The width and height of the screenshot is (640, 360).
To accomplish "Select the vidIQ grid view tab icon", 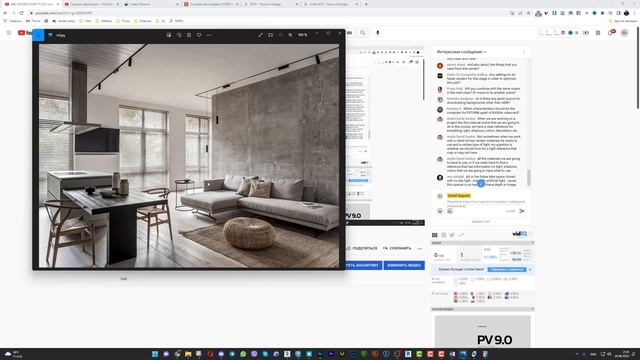I will click(x=435, y=235).
